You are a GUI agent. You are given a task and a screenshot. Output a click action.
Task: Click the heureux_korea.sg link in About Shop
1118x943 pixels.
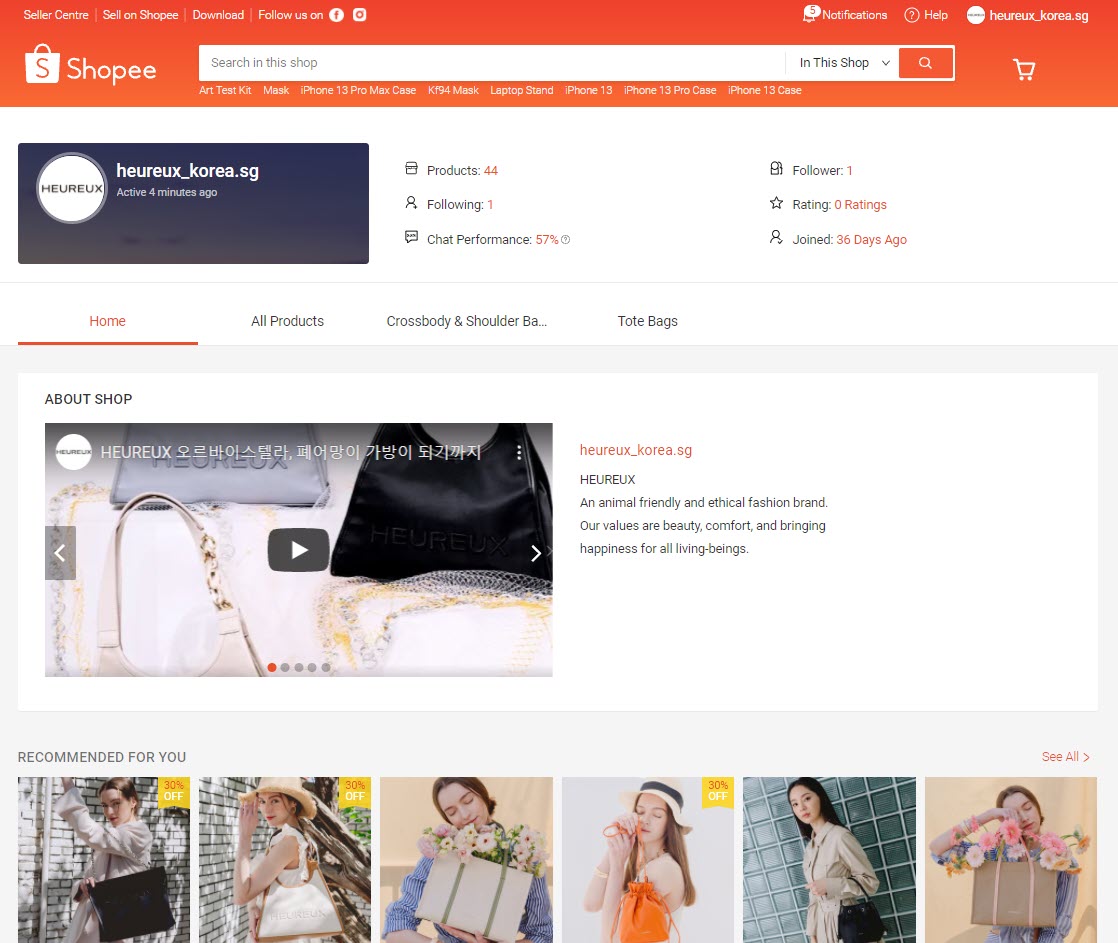(636, 450)
